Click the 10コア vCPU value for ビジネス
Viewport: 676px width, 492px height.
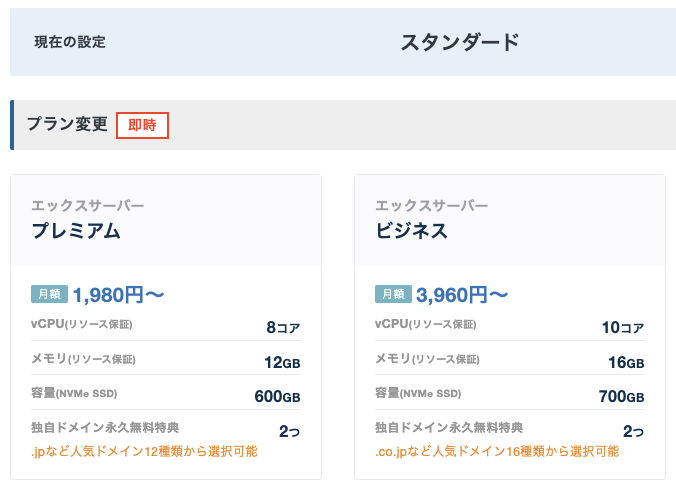coord(623,327)
